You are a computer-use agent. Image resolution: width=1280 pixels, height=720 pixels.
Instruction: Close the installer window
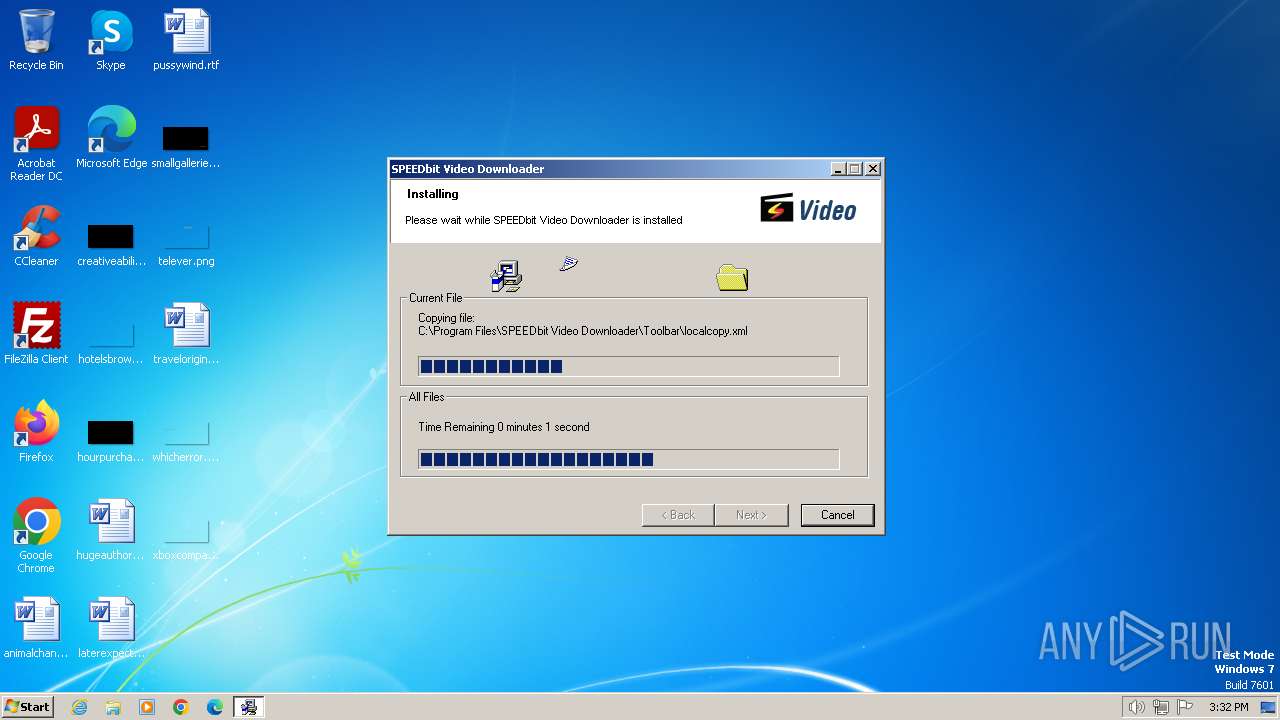[873, 169]
